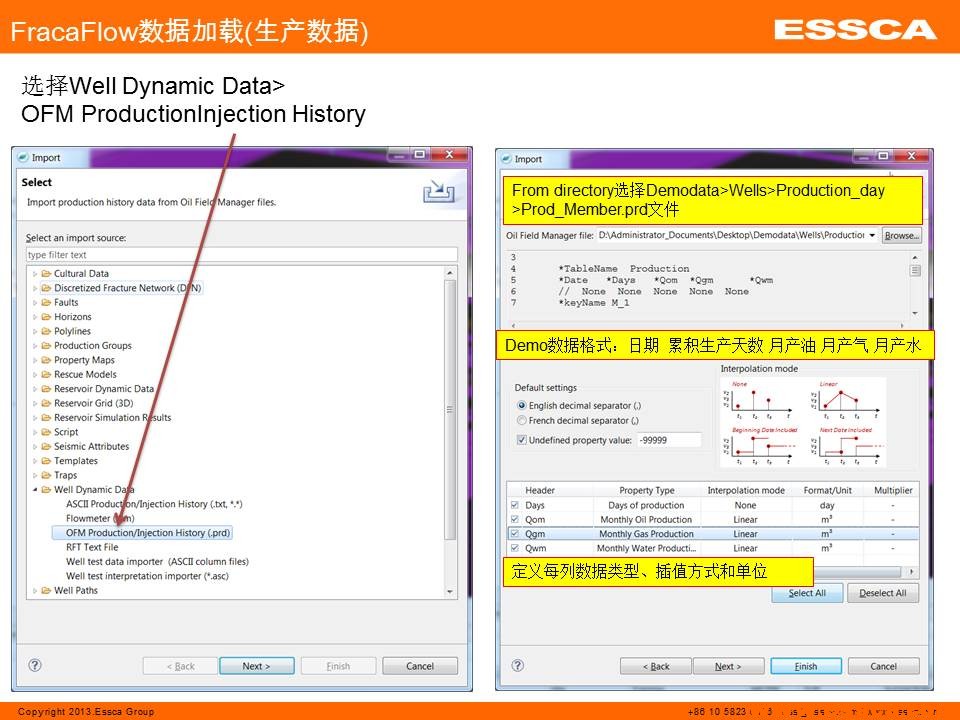Click the Browse... button

[901, 236]
